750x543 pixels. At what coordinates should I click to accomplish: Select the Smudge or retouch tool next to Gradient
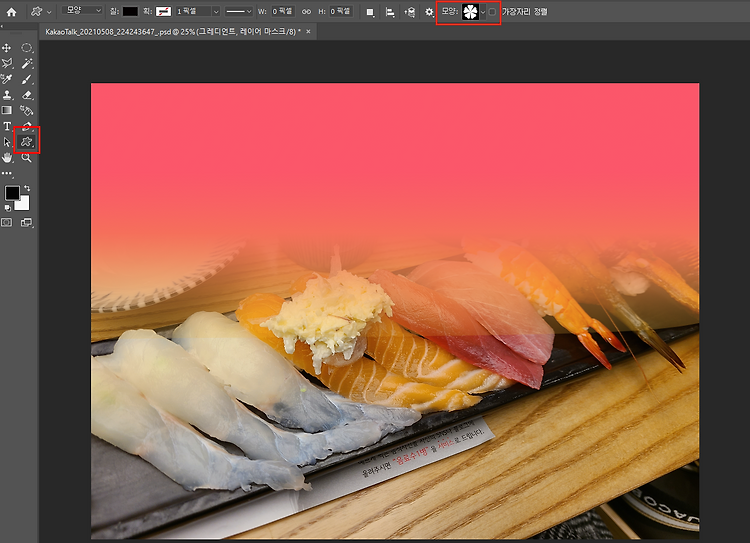pyautogui.click(x=26, y=111)
